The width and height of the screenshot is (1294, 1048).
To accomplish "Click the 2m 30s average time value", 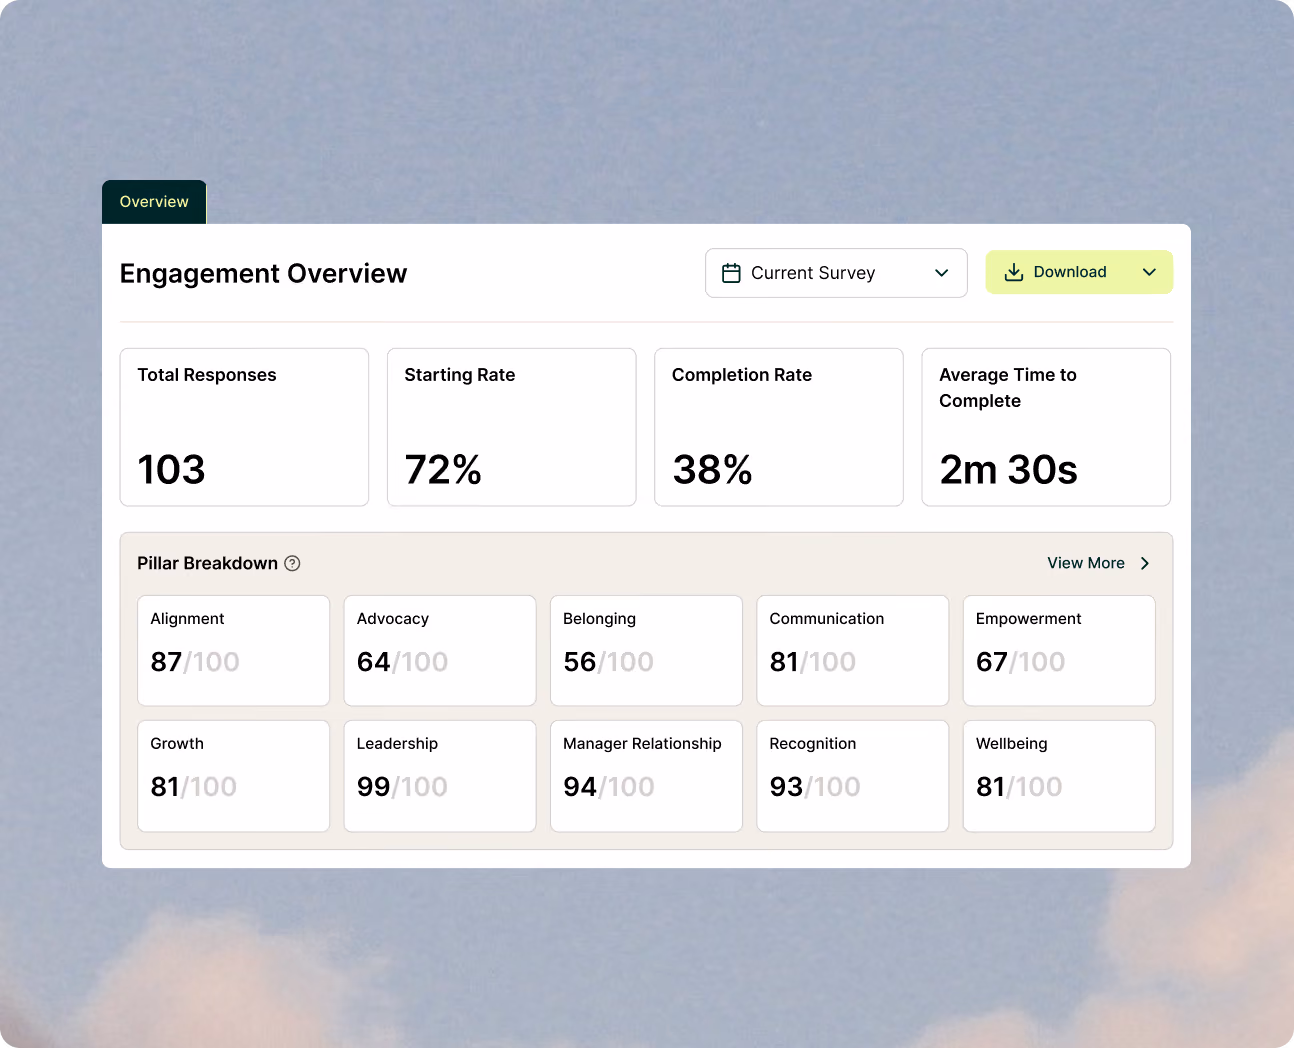I will 1009,469.
